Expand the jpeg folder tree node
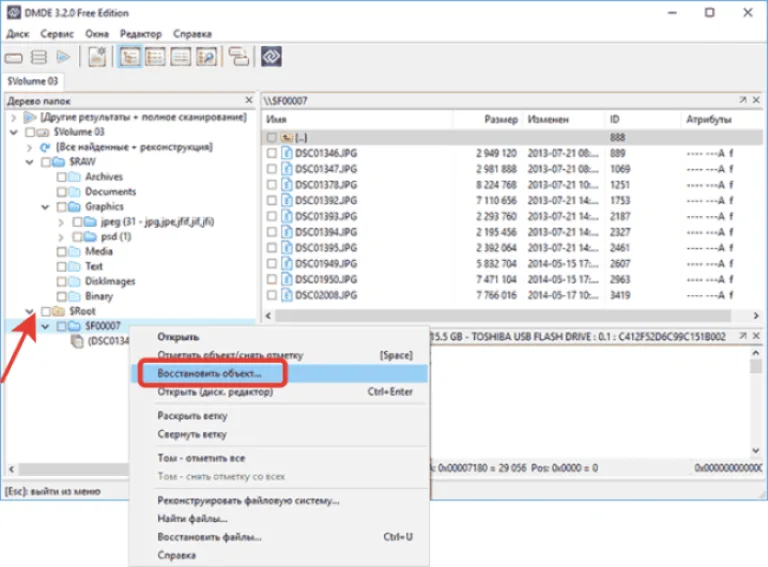The width and height of the screenshot is (768, 567). point(61,222)
